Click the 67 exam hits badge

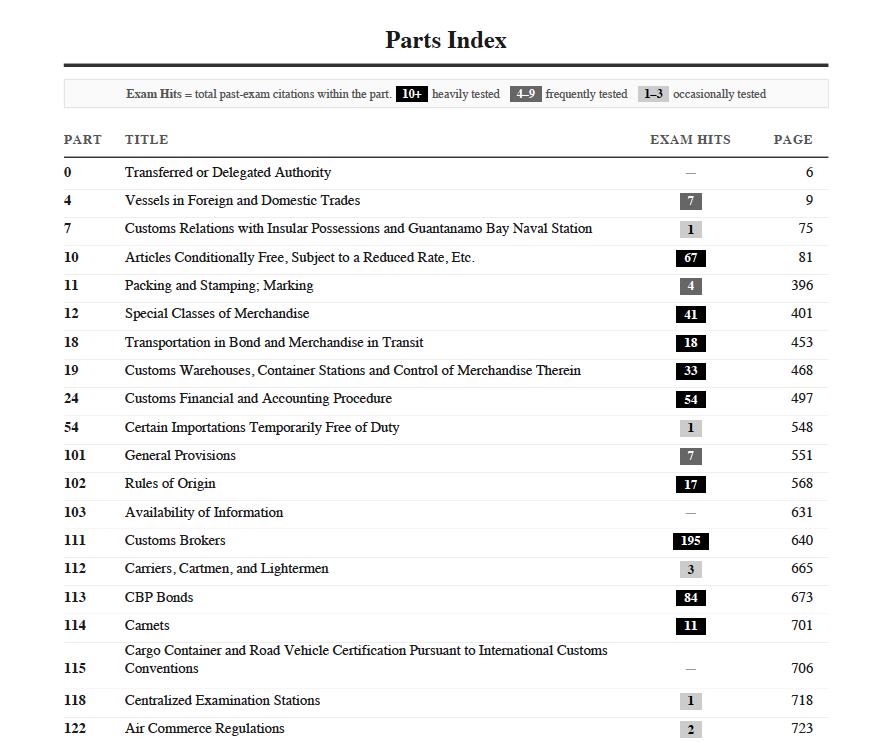point(691,258)
